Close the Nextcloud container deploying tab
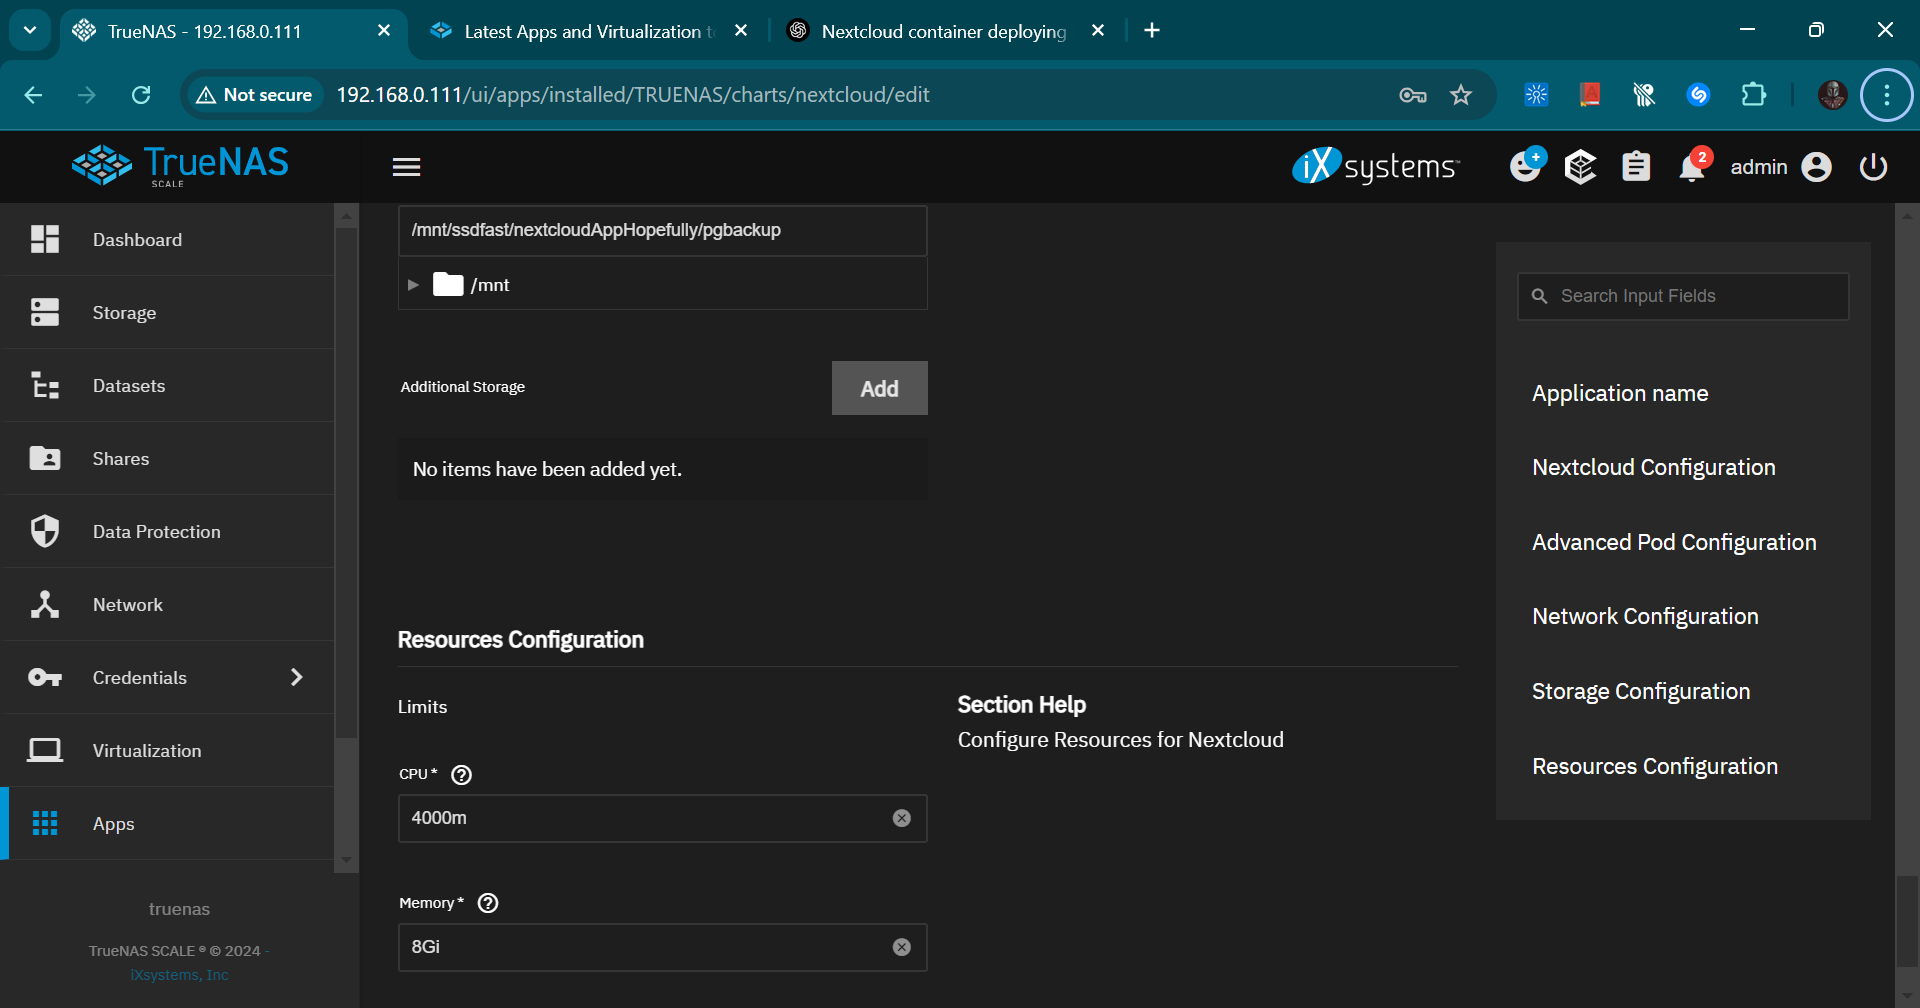Screen dimensions: 1920x1008 [x=1098, y=31]
